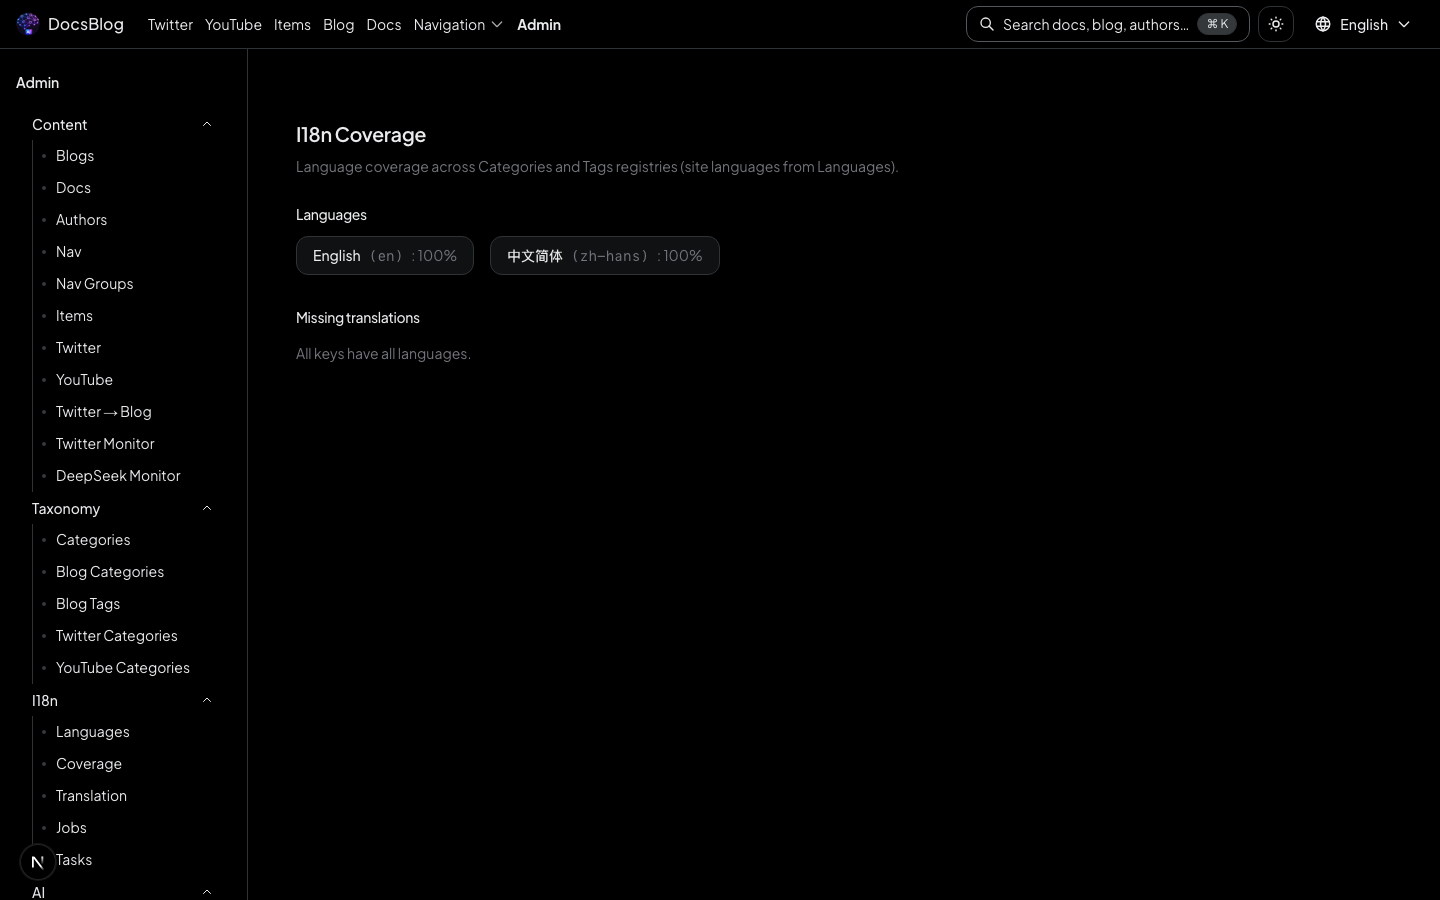Screen dimensions: 1440x900
Task: Open Blog Tags under Taxonomy
Action: (x=88, y=604)
